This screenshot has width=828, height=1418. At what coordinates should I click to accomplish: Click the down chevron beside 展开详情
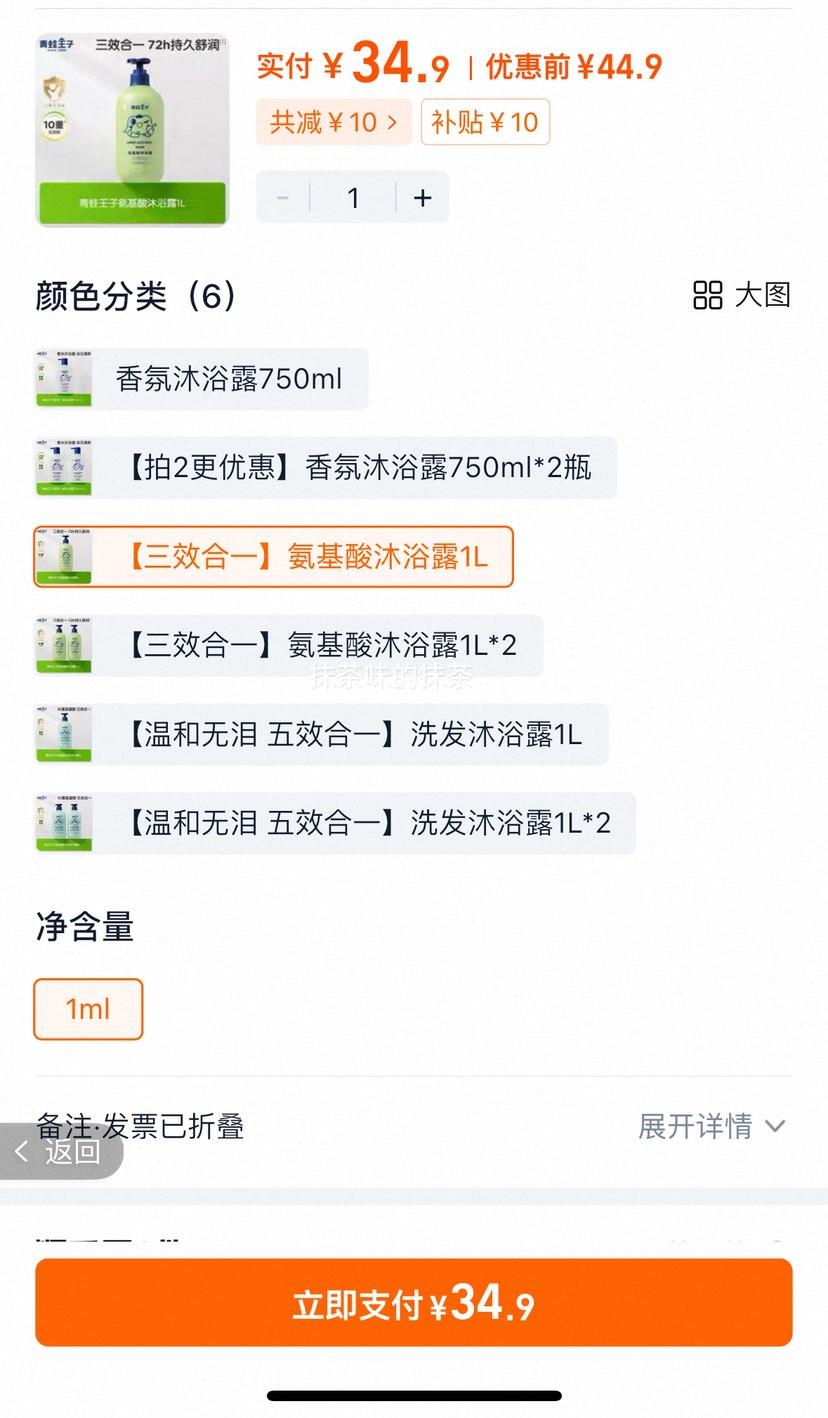[x=775, y=1126]
